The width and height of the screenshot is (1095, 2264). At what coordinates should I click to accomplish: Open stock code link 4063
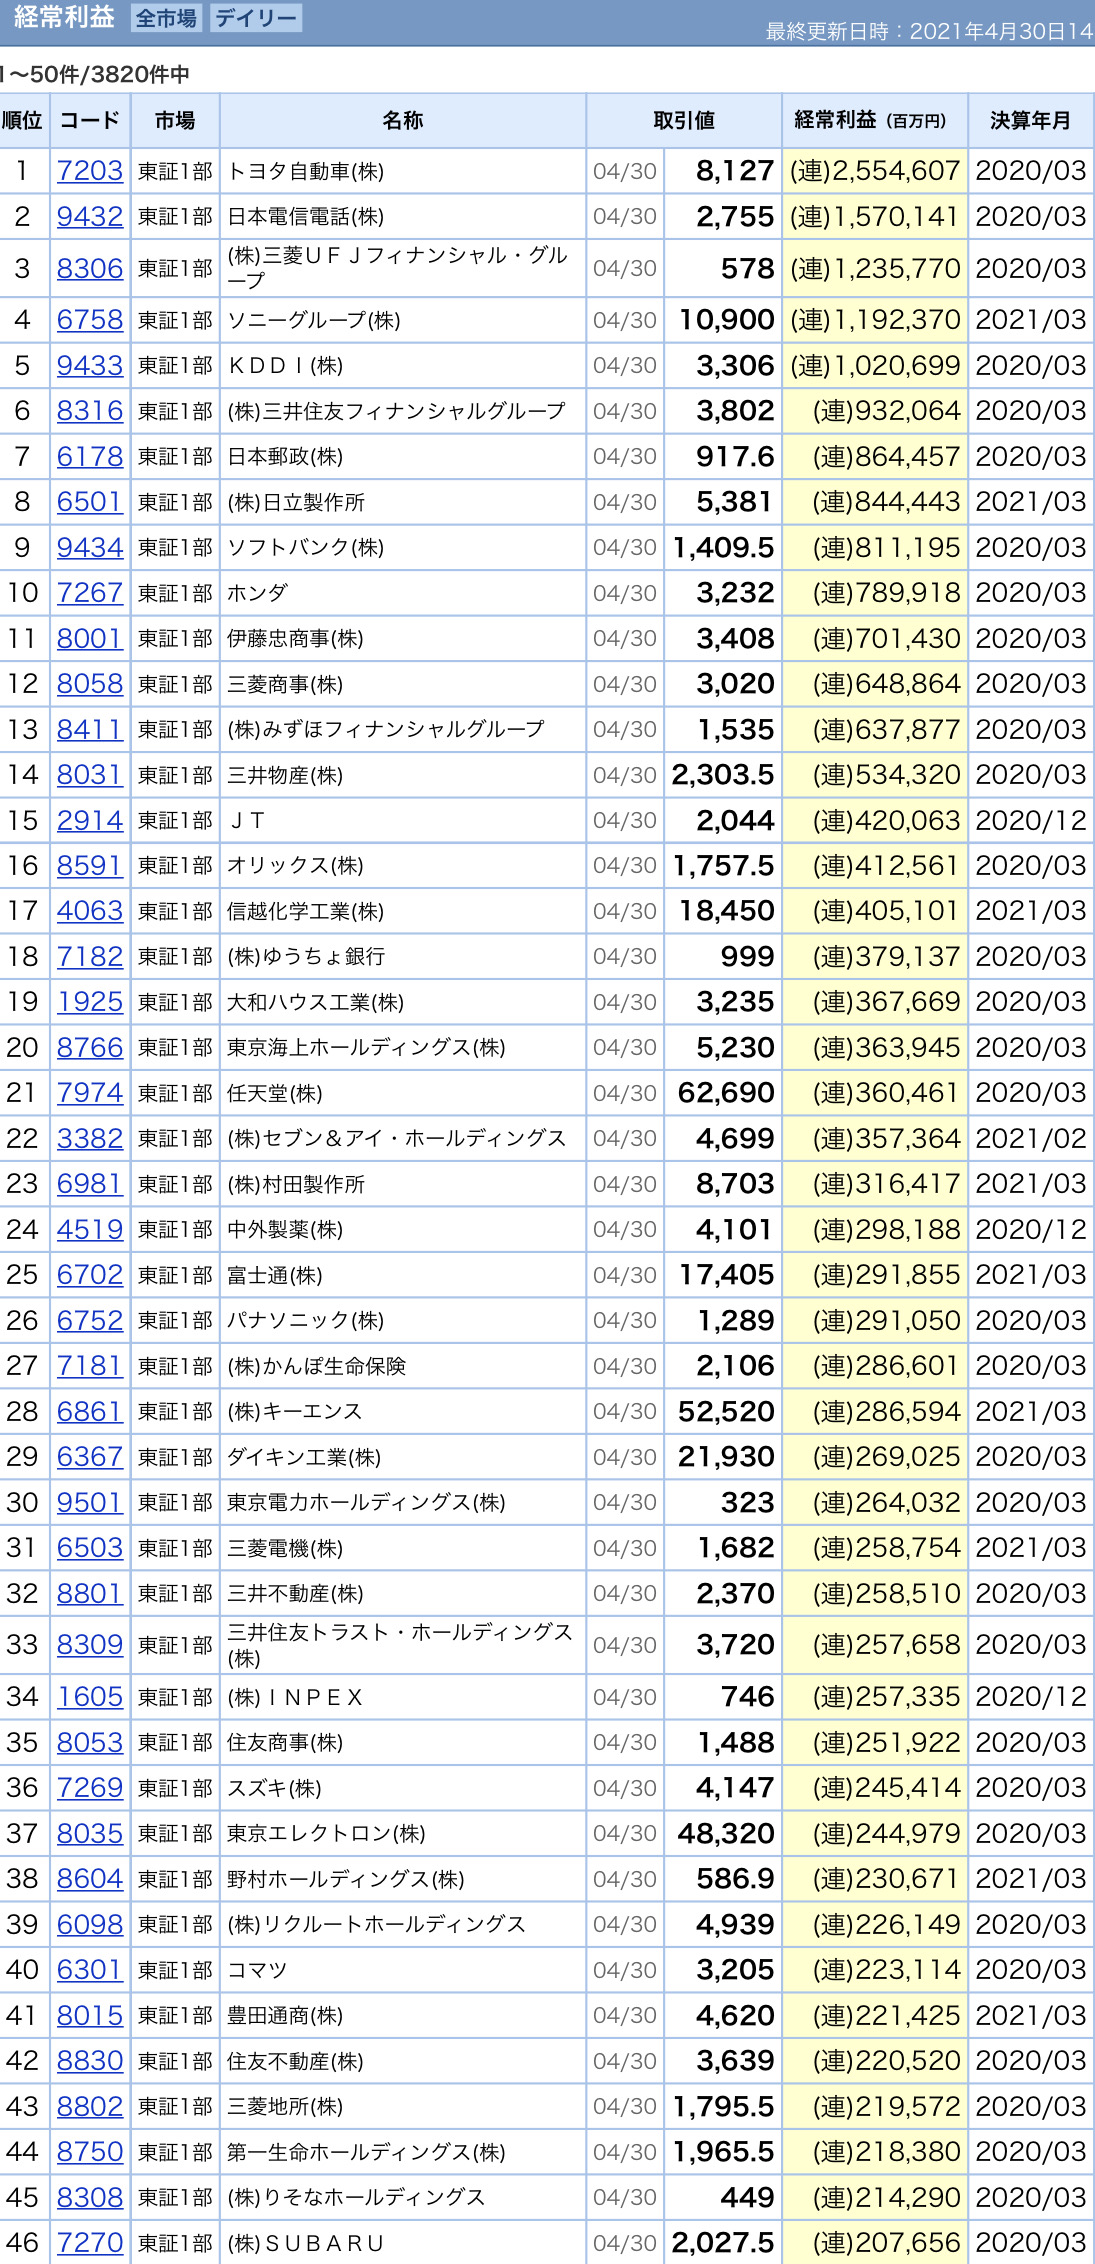pos(90,911)
